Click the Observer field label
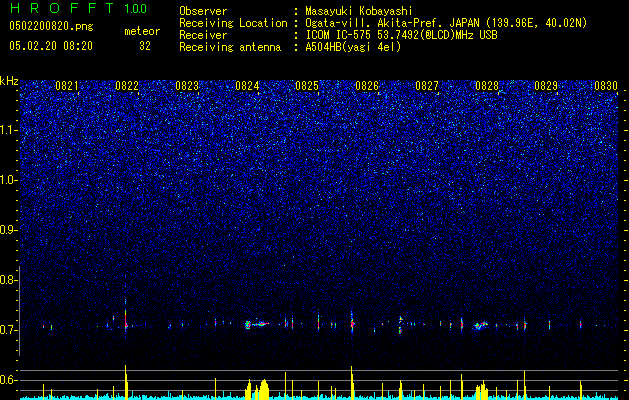The height and width of the screenshot is (400, 629). click(203, 11)
